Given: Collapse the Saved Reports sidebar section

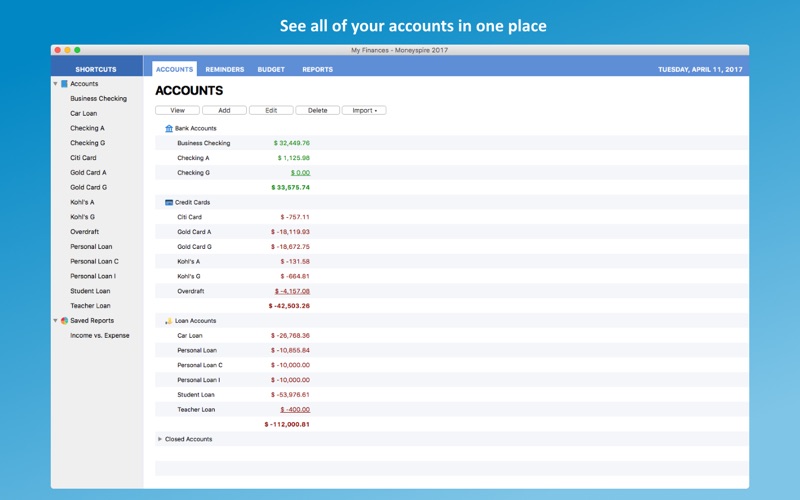Looking at the screenshot, I should click(x=55, y=320).
